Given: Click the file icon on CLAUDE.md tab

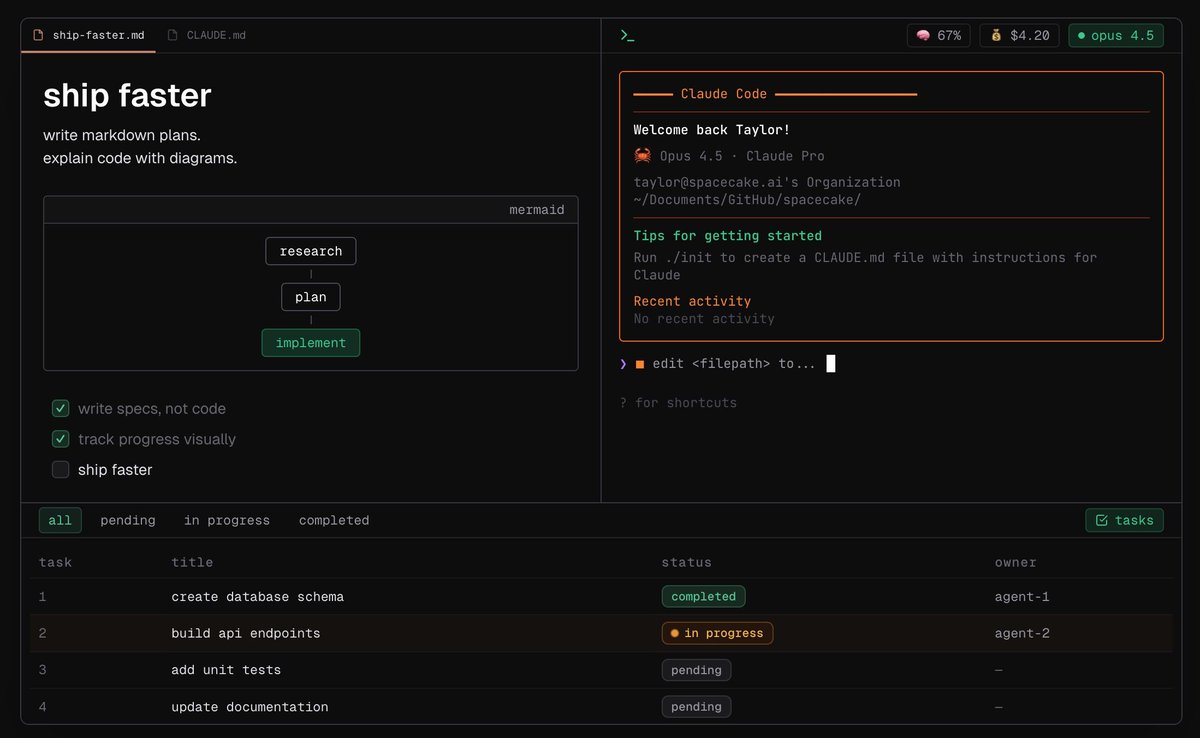Looking at the screenshot, I should 173,35.
